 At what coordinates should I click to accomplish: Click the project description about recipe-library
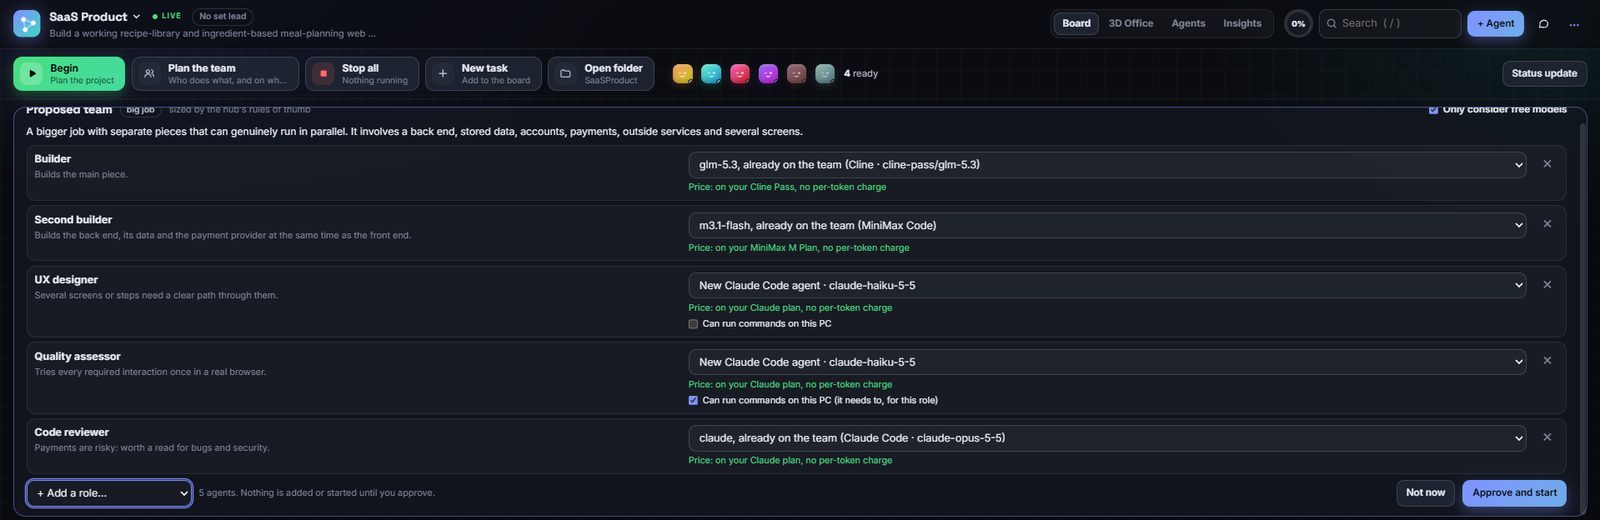coord(213,34)
